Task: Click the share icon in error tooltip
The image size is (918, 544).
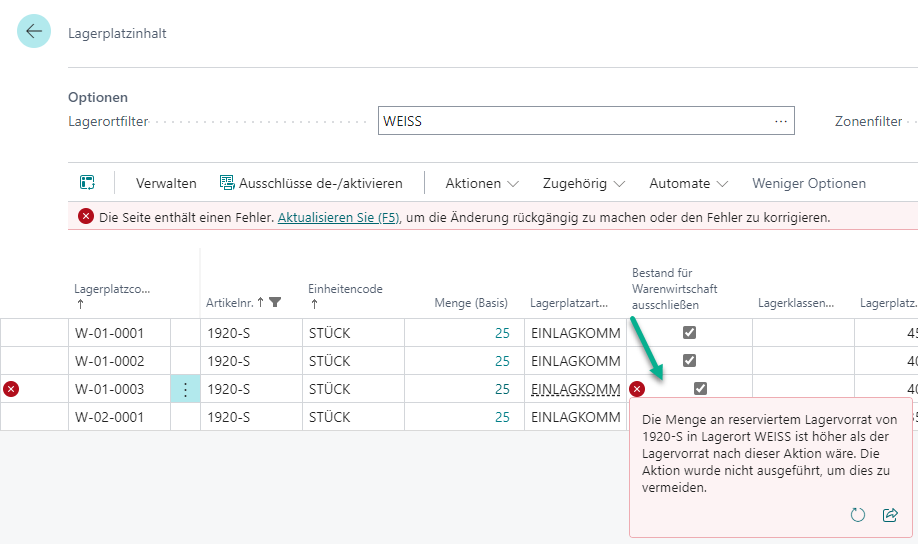Action: [890, 515]
